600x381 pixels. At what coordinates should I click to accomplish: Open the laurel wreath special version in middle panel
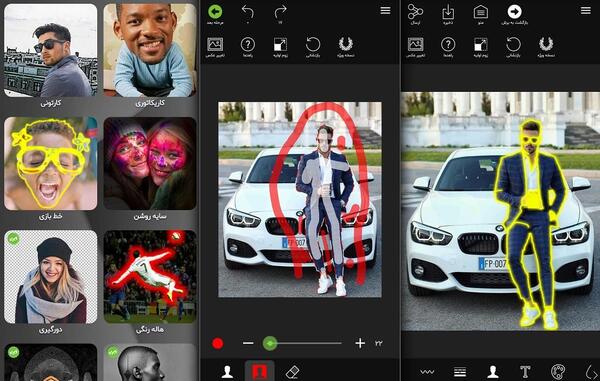pos(346,44)
